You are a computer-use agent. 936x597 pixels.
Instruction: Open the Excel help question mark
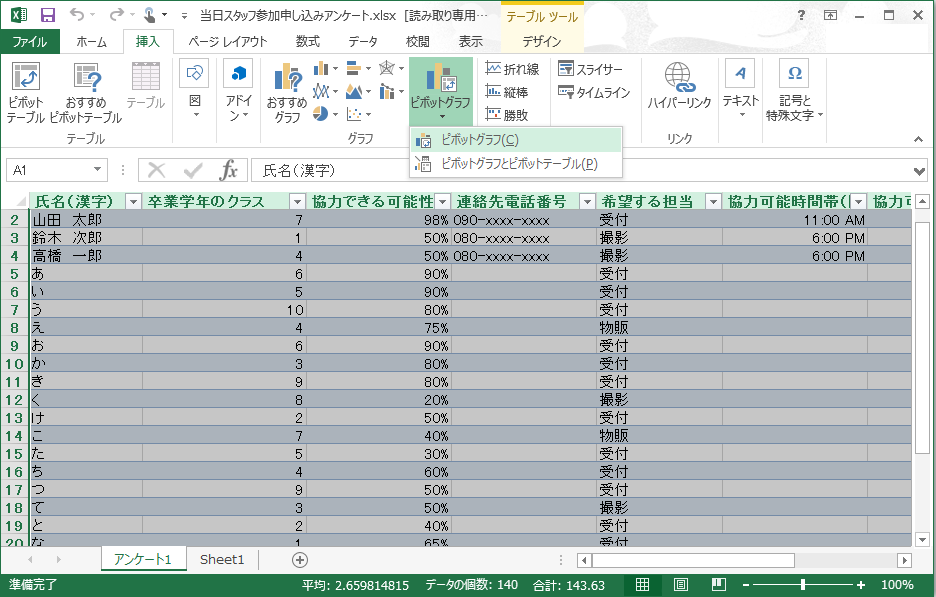(x=802, y=15)
